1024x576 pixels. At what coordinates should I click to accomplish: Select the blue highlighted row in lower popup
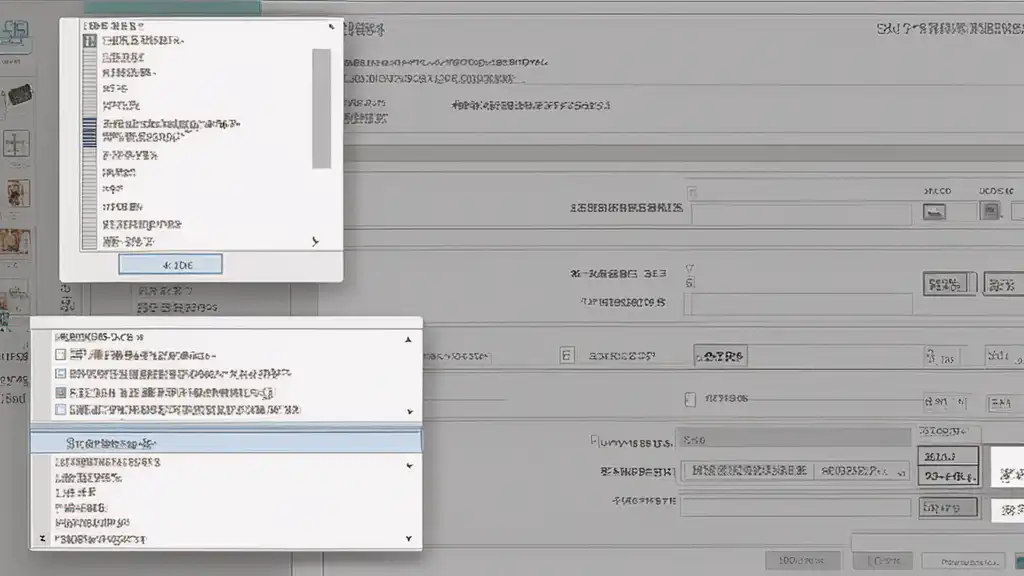tap(226, 442)
